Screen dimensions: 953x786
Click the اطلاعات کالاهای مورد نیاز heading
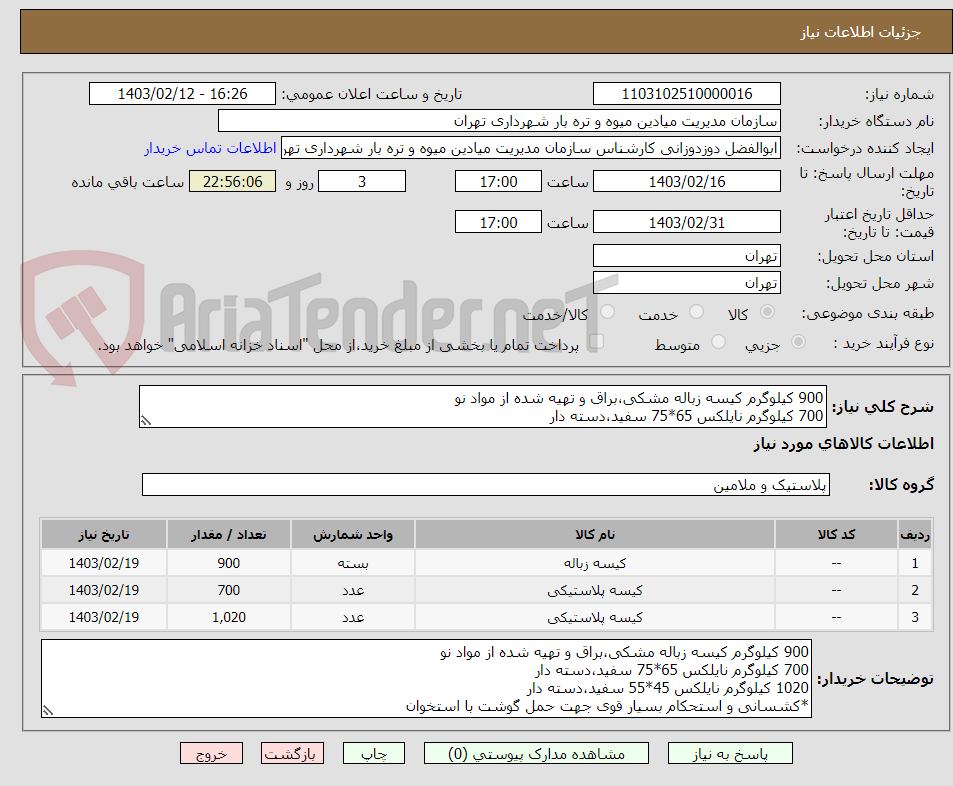click(844, 444)
